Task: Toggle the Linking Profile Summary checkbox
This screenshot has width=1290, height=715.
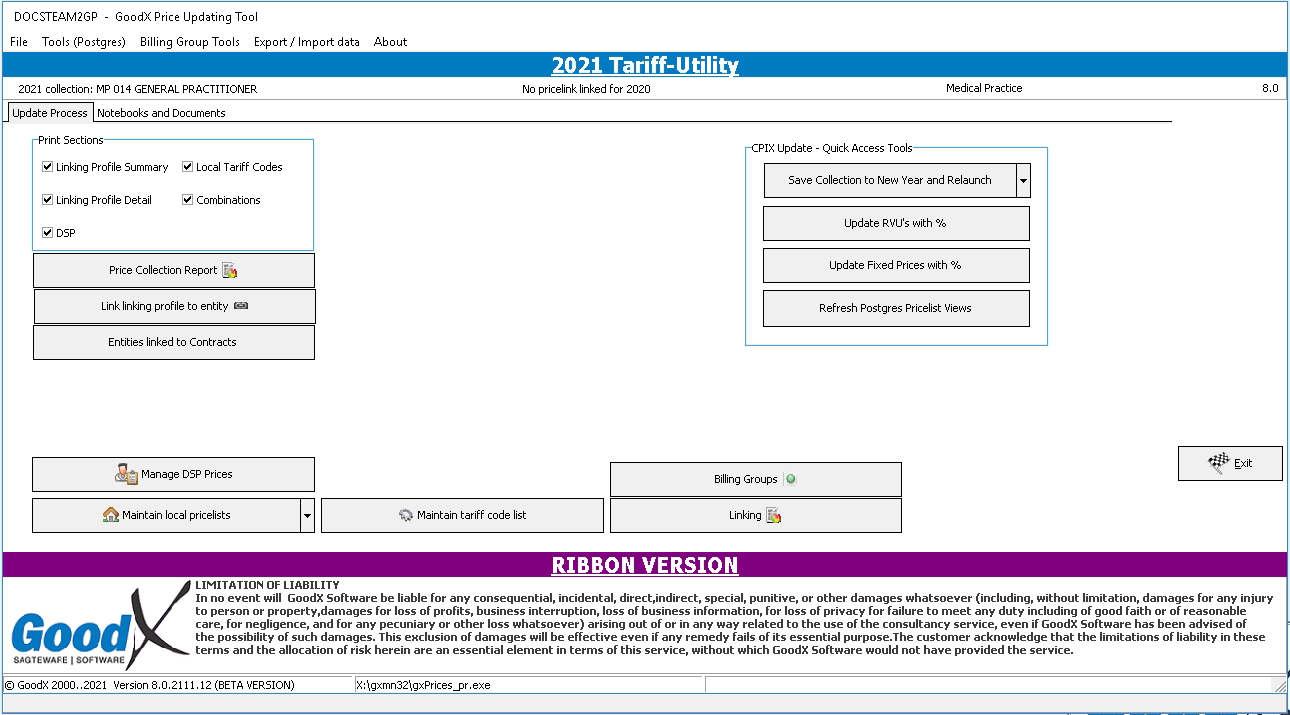Action: click(47, 167)
